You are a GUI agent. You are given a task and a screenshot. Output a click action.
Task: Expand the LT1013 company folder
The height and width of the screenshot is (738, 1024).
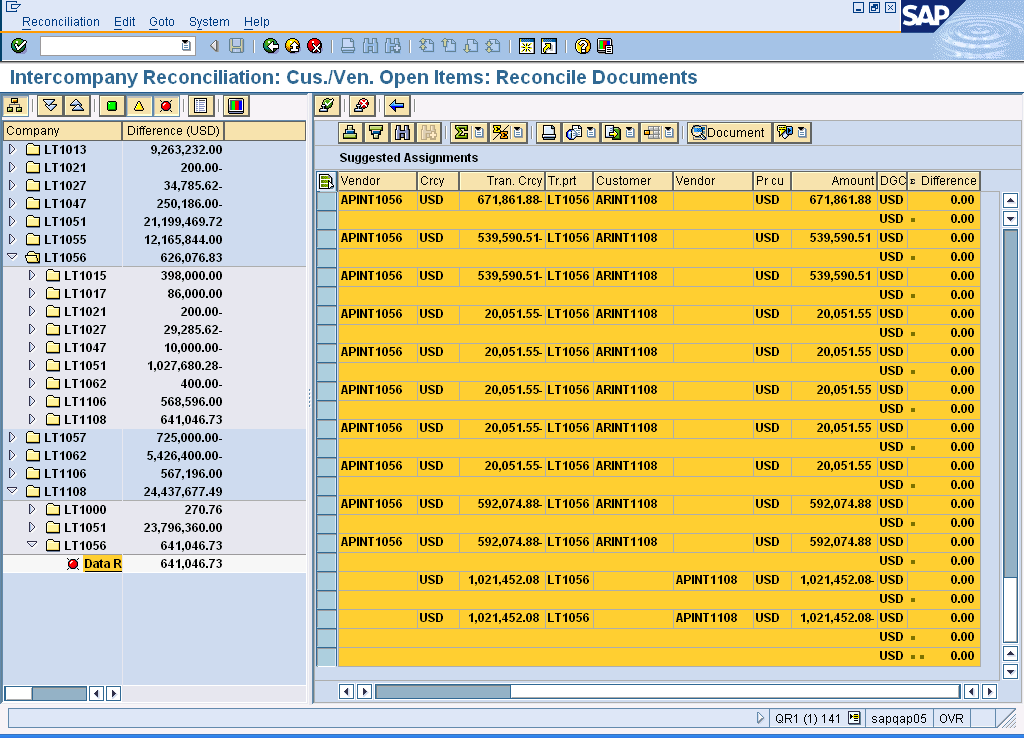coord(12,149)
